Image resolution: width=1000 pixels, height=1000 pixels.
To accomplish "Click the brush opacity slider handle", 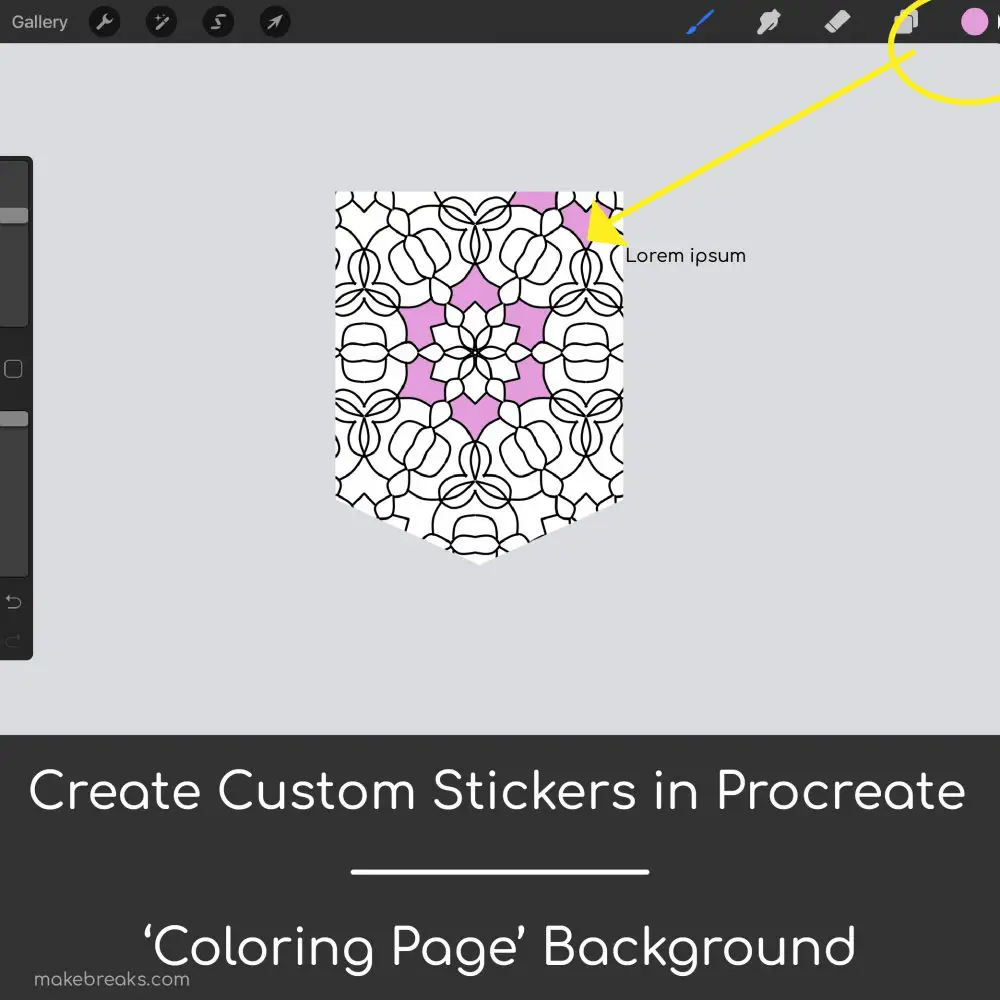I will pyautogui.click(x=14, y=419).
